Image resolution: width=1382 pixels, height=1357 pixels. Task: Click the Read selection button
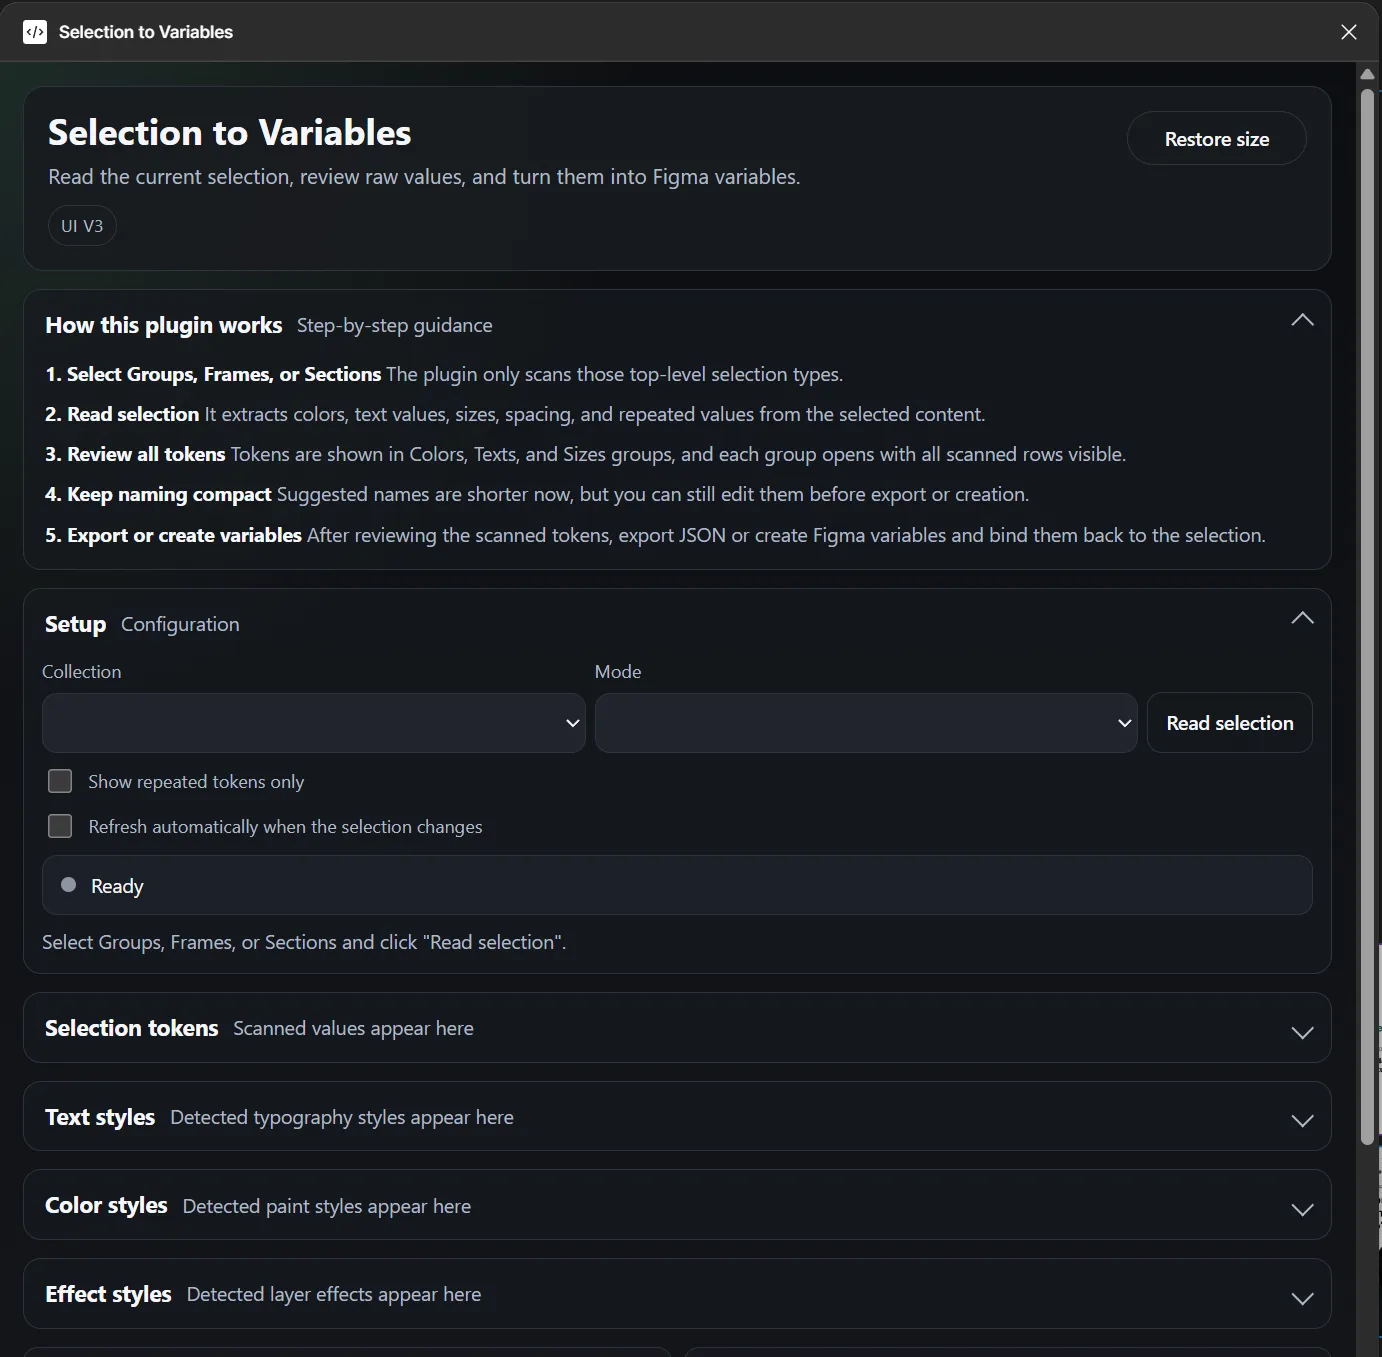click(1229, 723)
